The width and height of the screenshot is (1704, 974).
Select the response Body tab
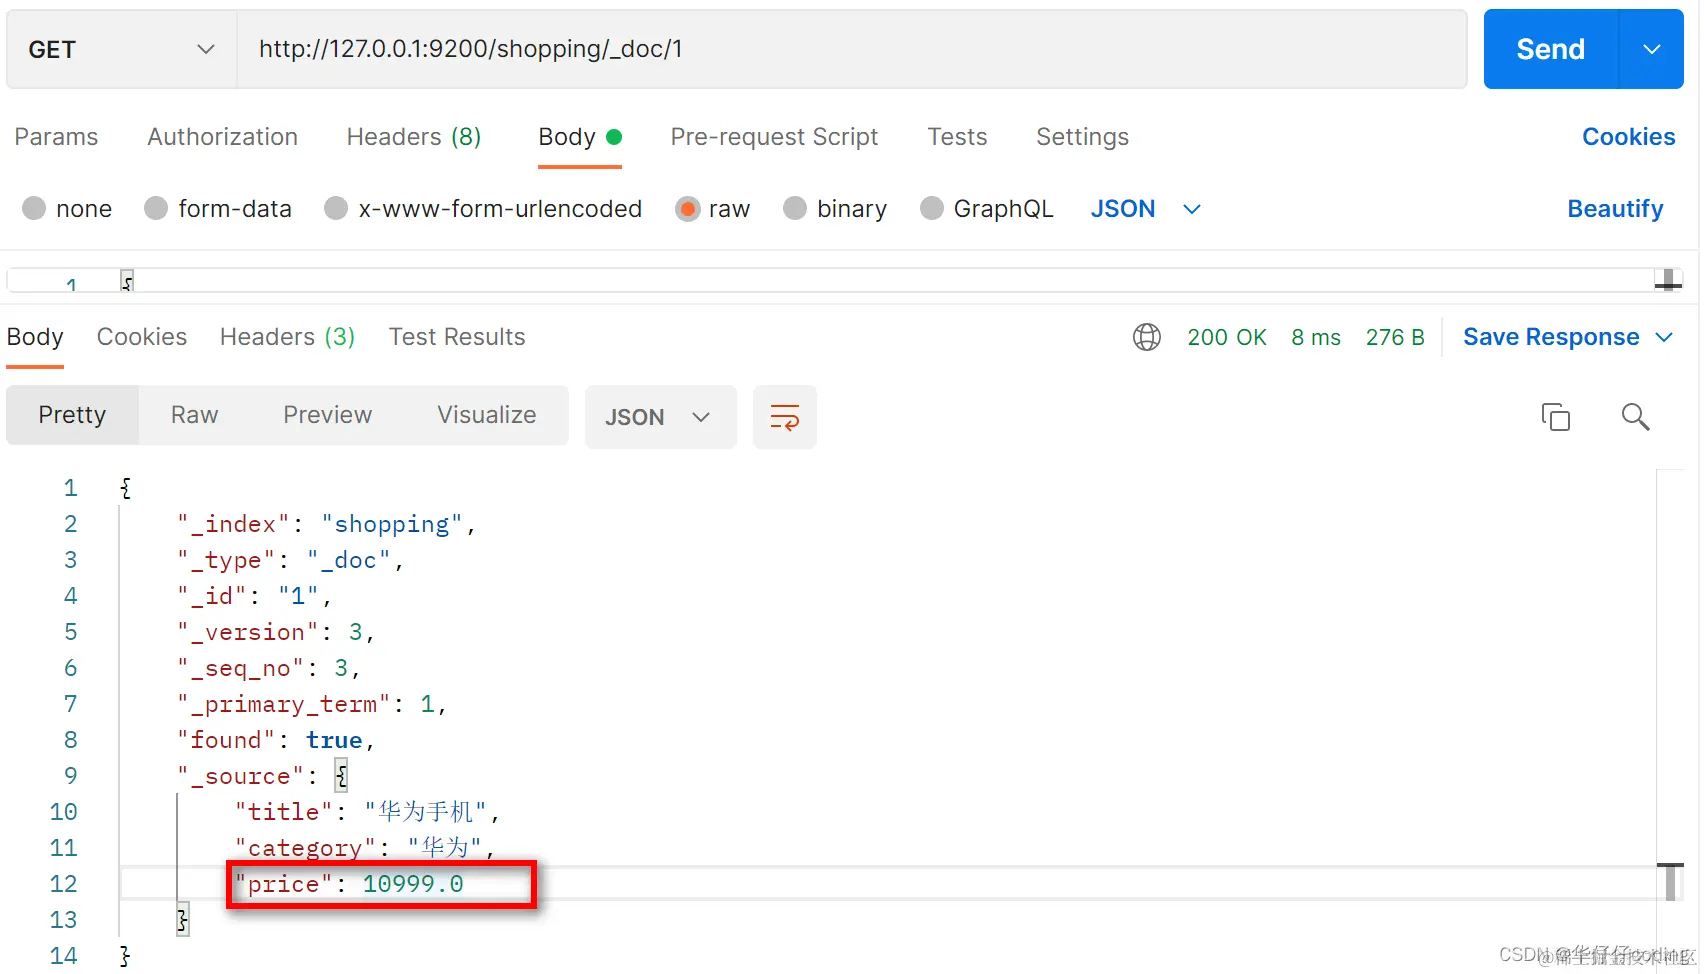point(35,337)
